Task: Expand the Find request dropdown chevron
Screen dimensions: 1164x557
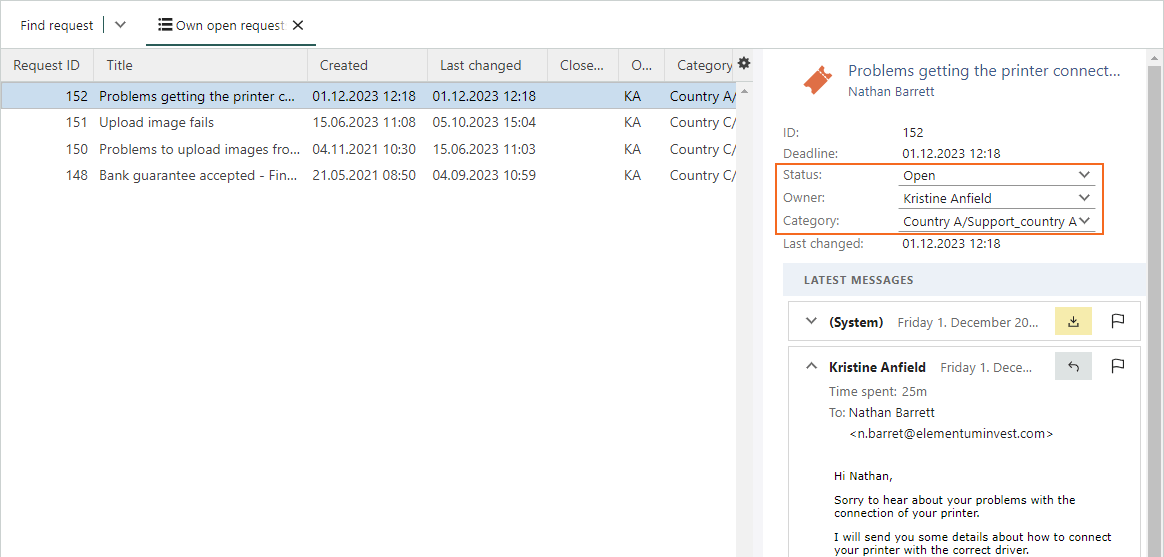Action: point(120,25)
